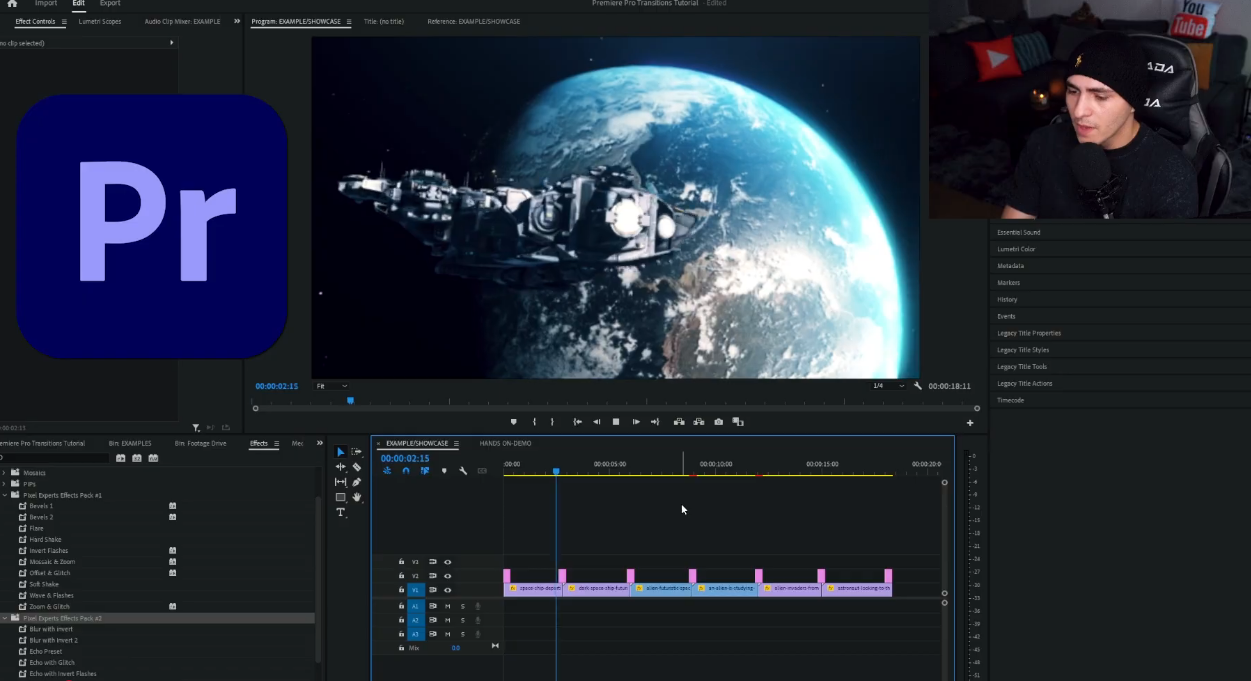Select the Selection arrow tool
The width and height of the screenshot is (1251, 681).
point(340,452)
